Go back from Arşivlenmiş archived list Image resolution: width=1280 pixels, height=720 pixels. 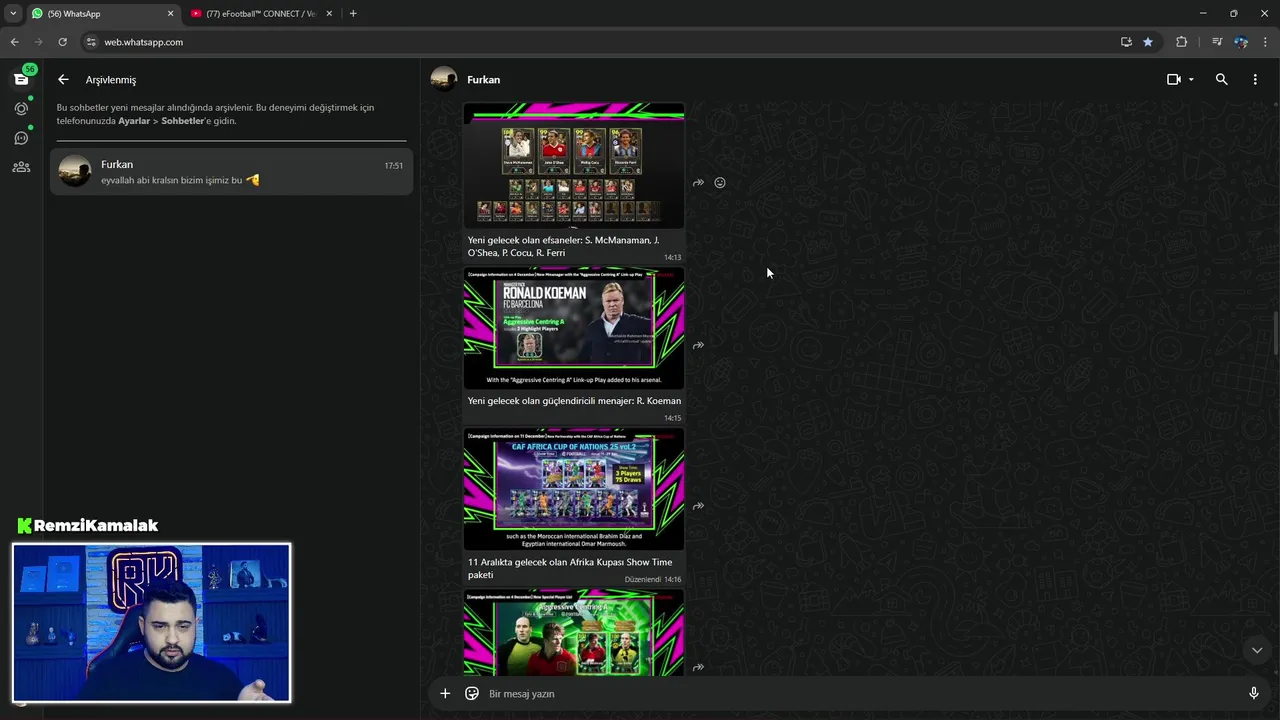pos(63,79)
